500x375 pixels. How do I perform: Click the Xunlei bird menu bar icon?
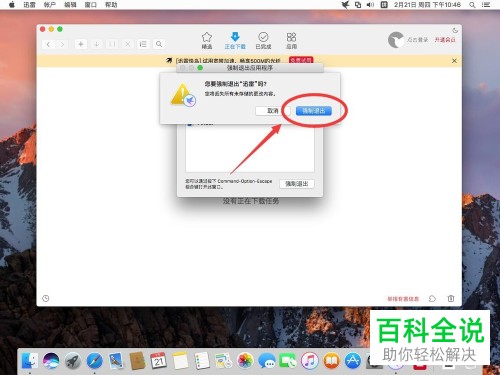tap(345, 5)
